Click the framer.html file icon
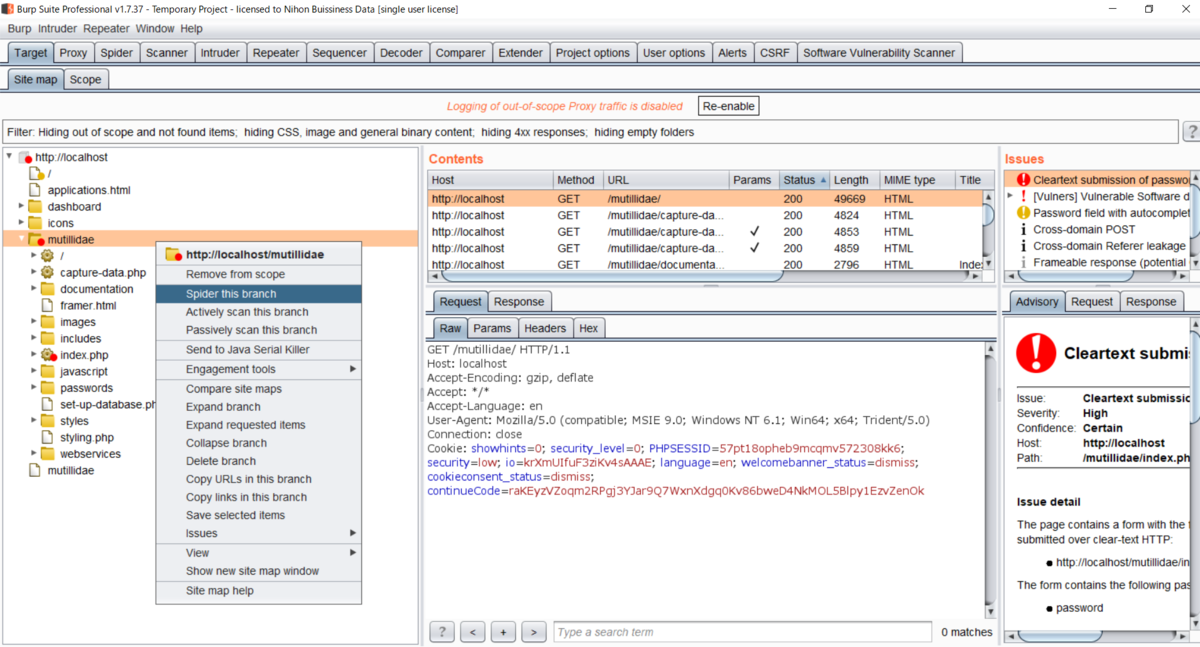 (x=47, y=306)
